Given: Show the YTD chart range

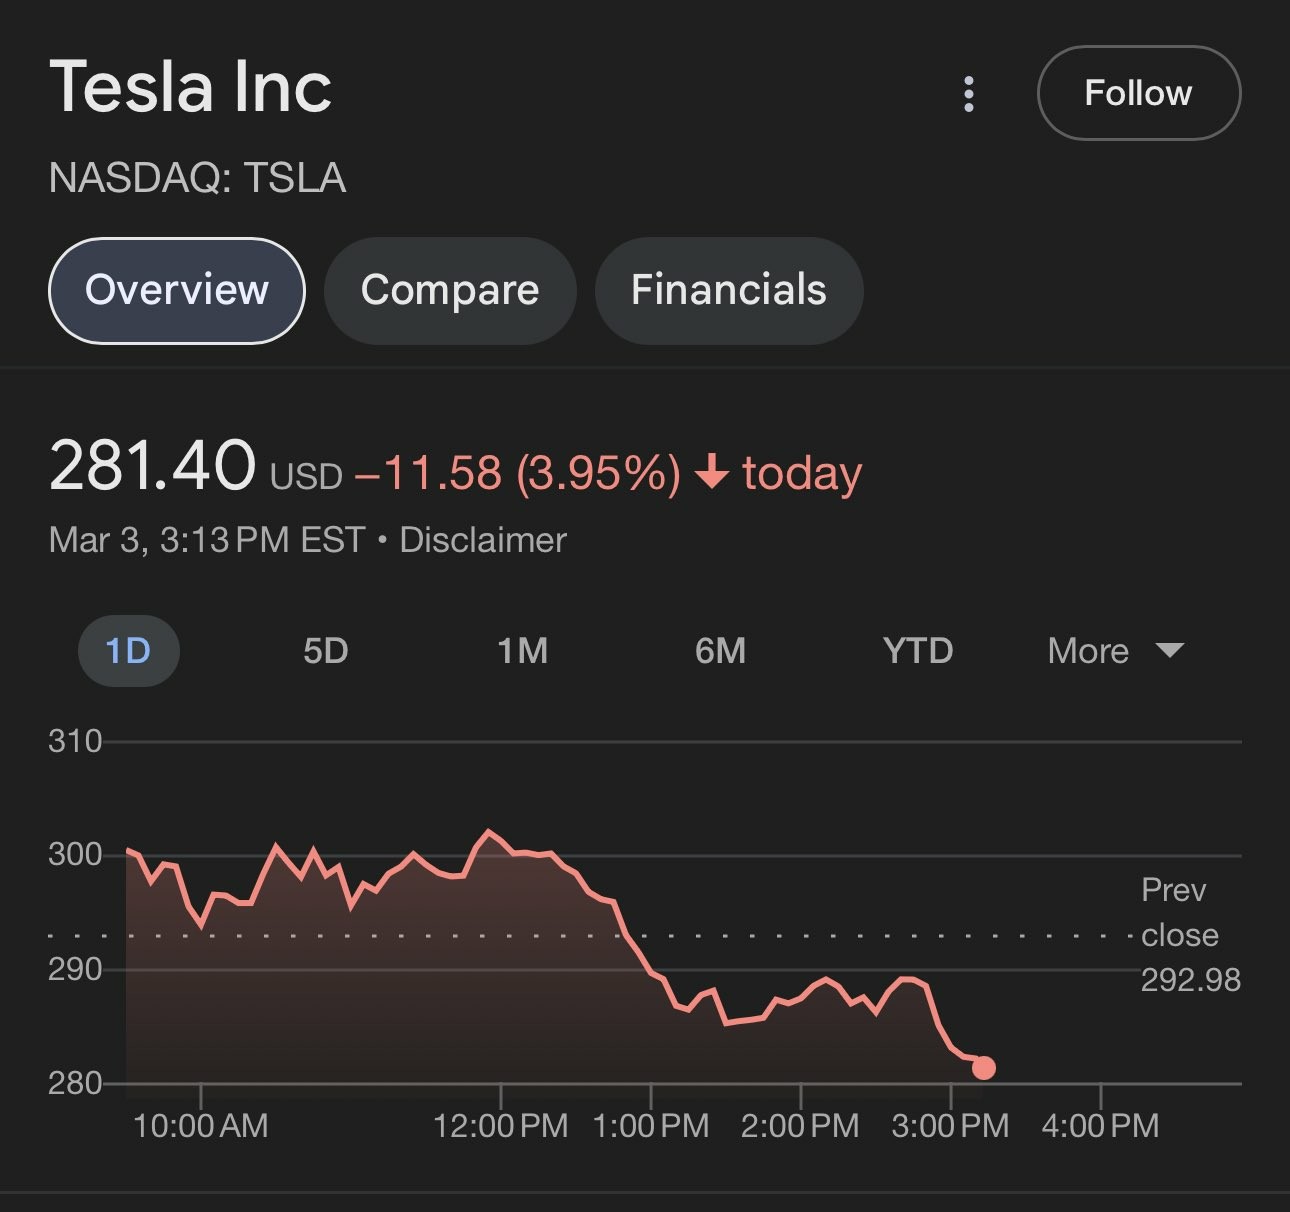Looking at the screenshot, I should tap(917, 651).
